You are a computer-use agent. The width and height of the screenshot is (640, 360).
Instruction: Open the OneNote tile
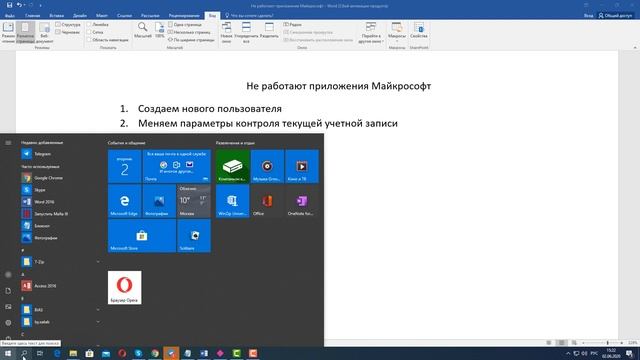tap(302, 201)
